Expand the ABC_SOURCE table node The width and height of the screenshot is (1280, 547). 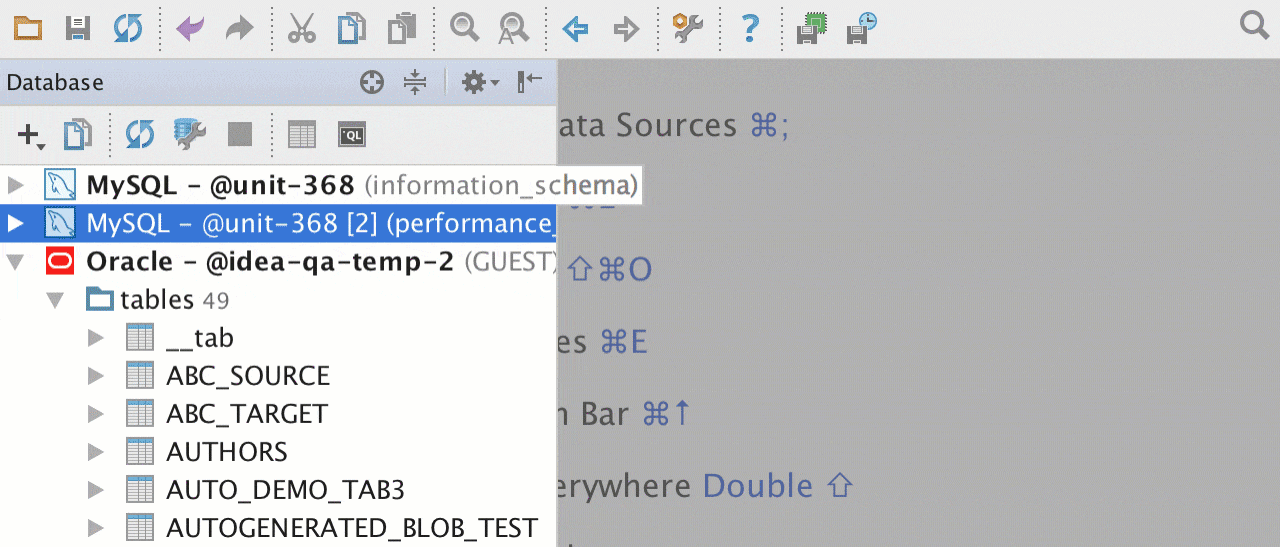(96, 376)
